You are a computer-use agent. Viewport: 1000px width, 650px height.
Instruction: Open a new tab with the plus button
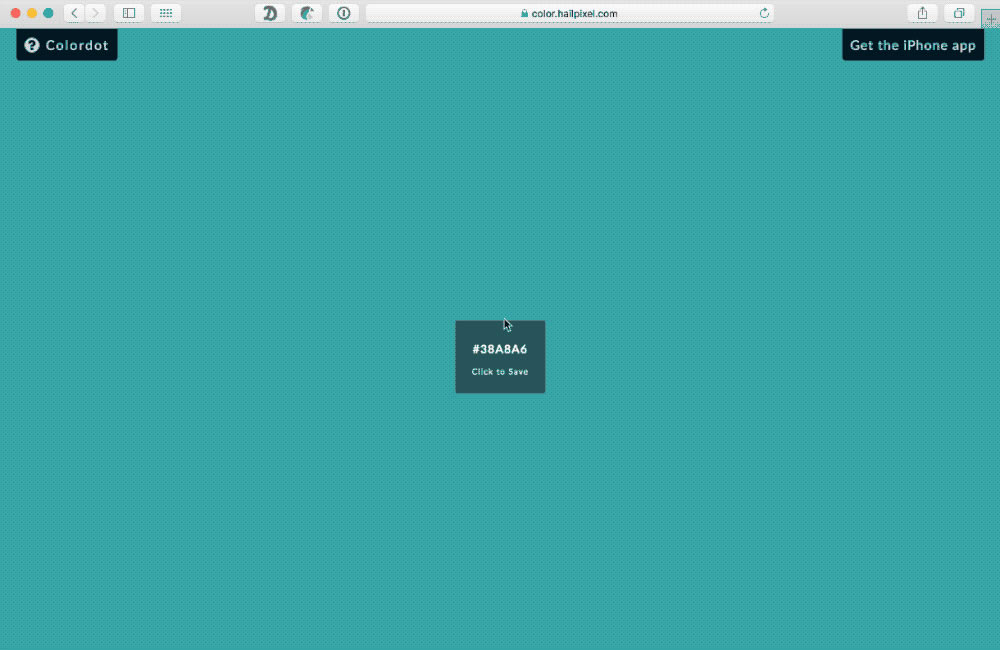pos(990,19)
